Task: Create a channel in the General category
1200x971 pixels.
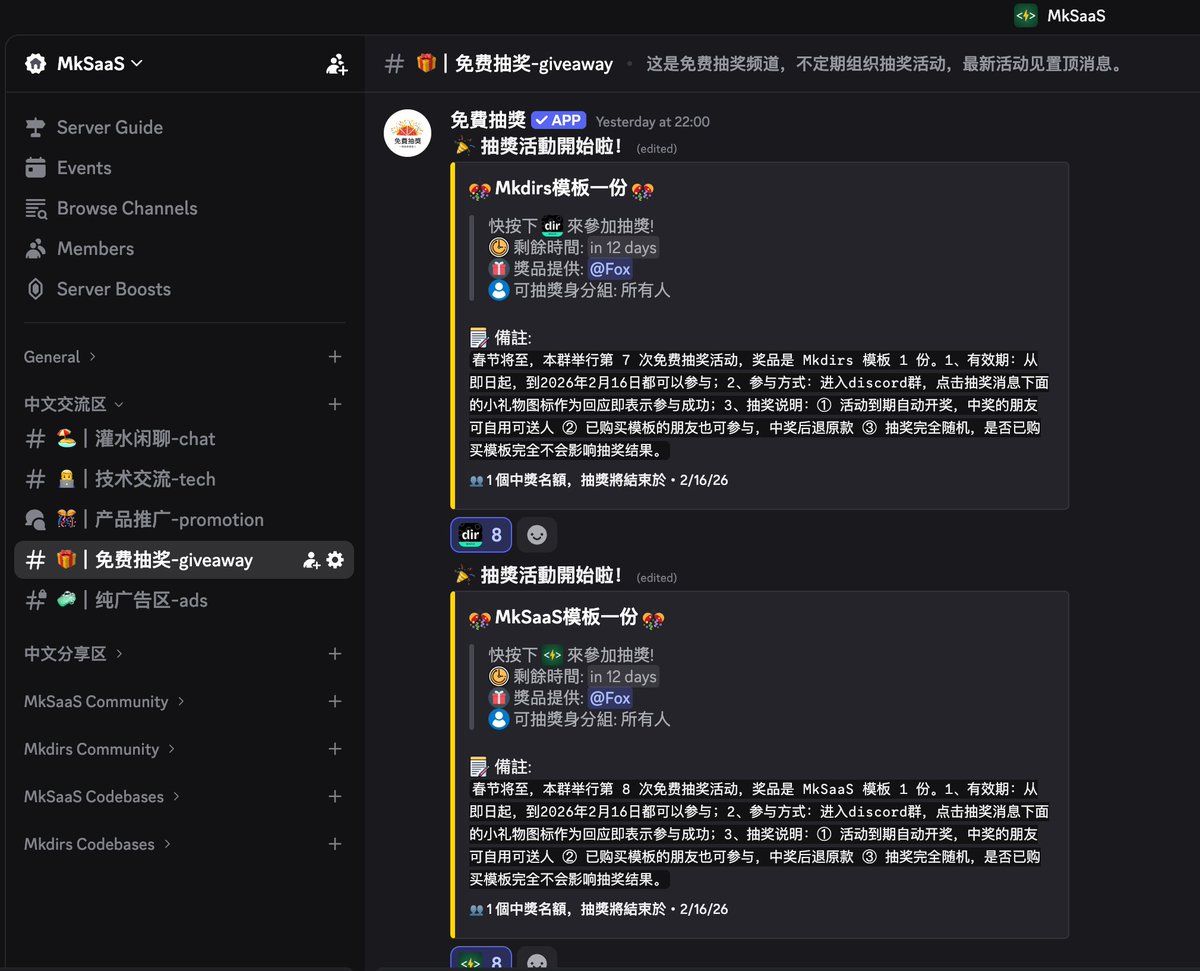Action: (x=335, y=357)
